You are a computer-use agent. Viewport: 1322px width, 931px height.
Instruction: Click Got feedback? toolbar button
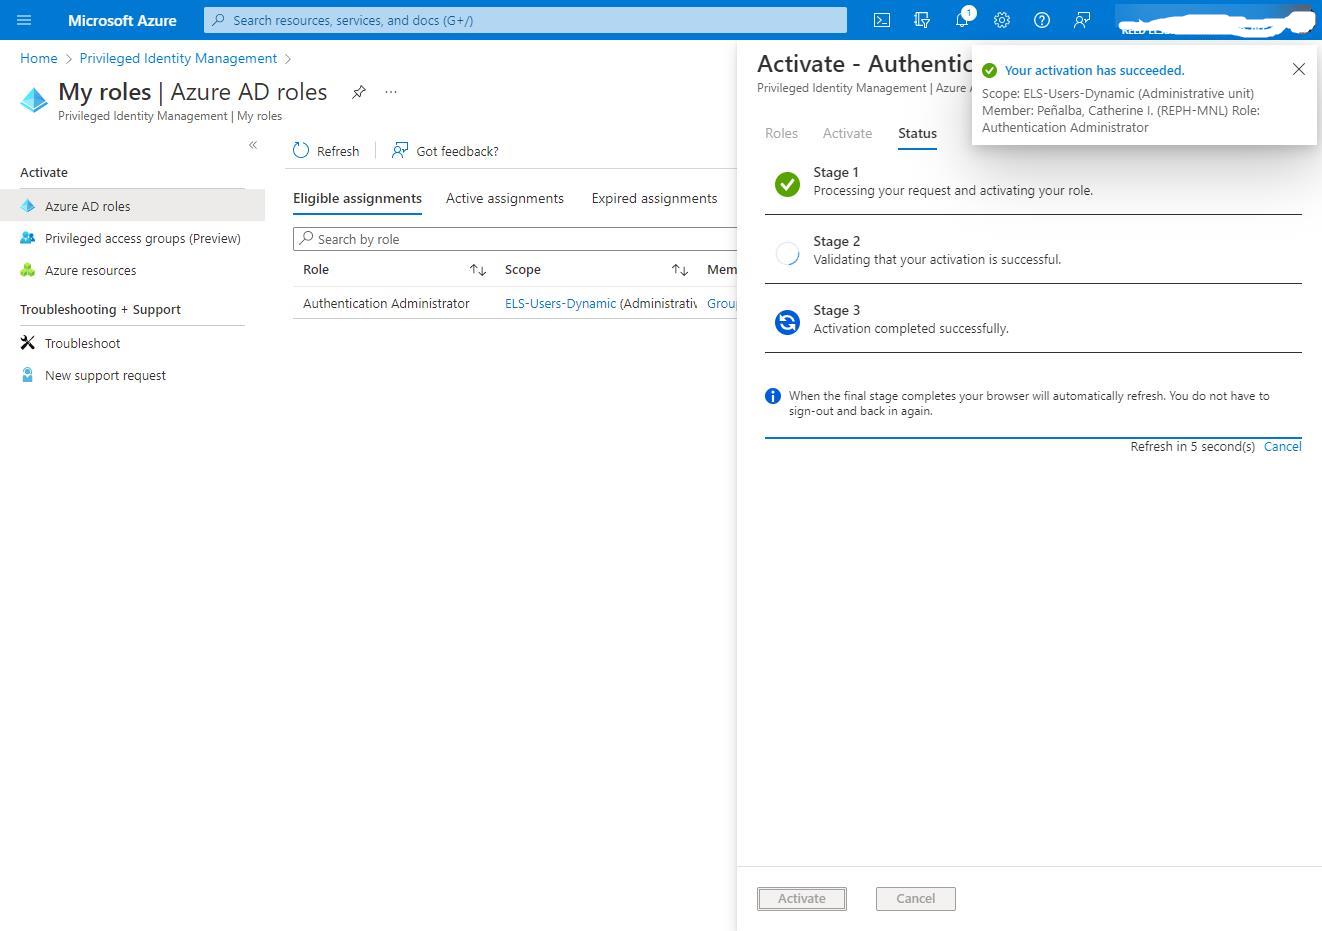(x=445, y=151)
